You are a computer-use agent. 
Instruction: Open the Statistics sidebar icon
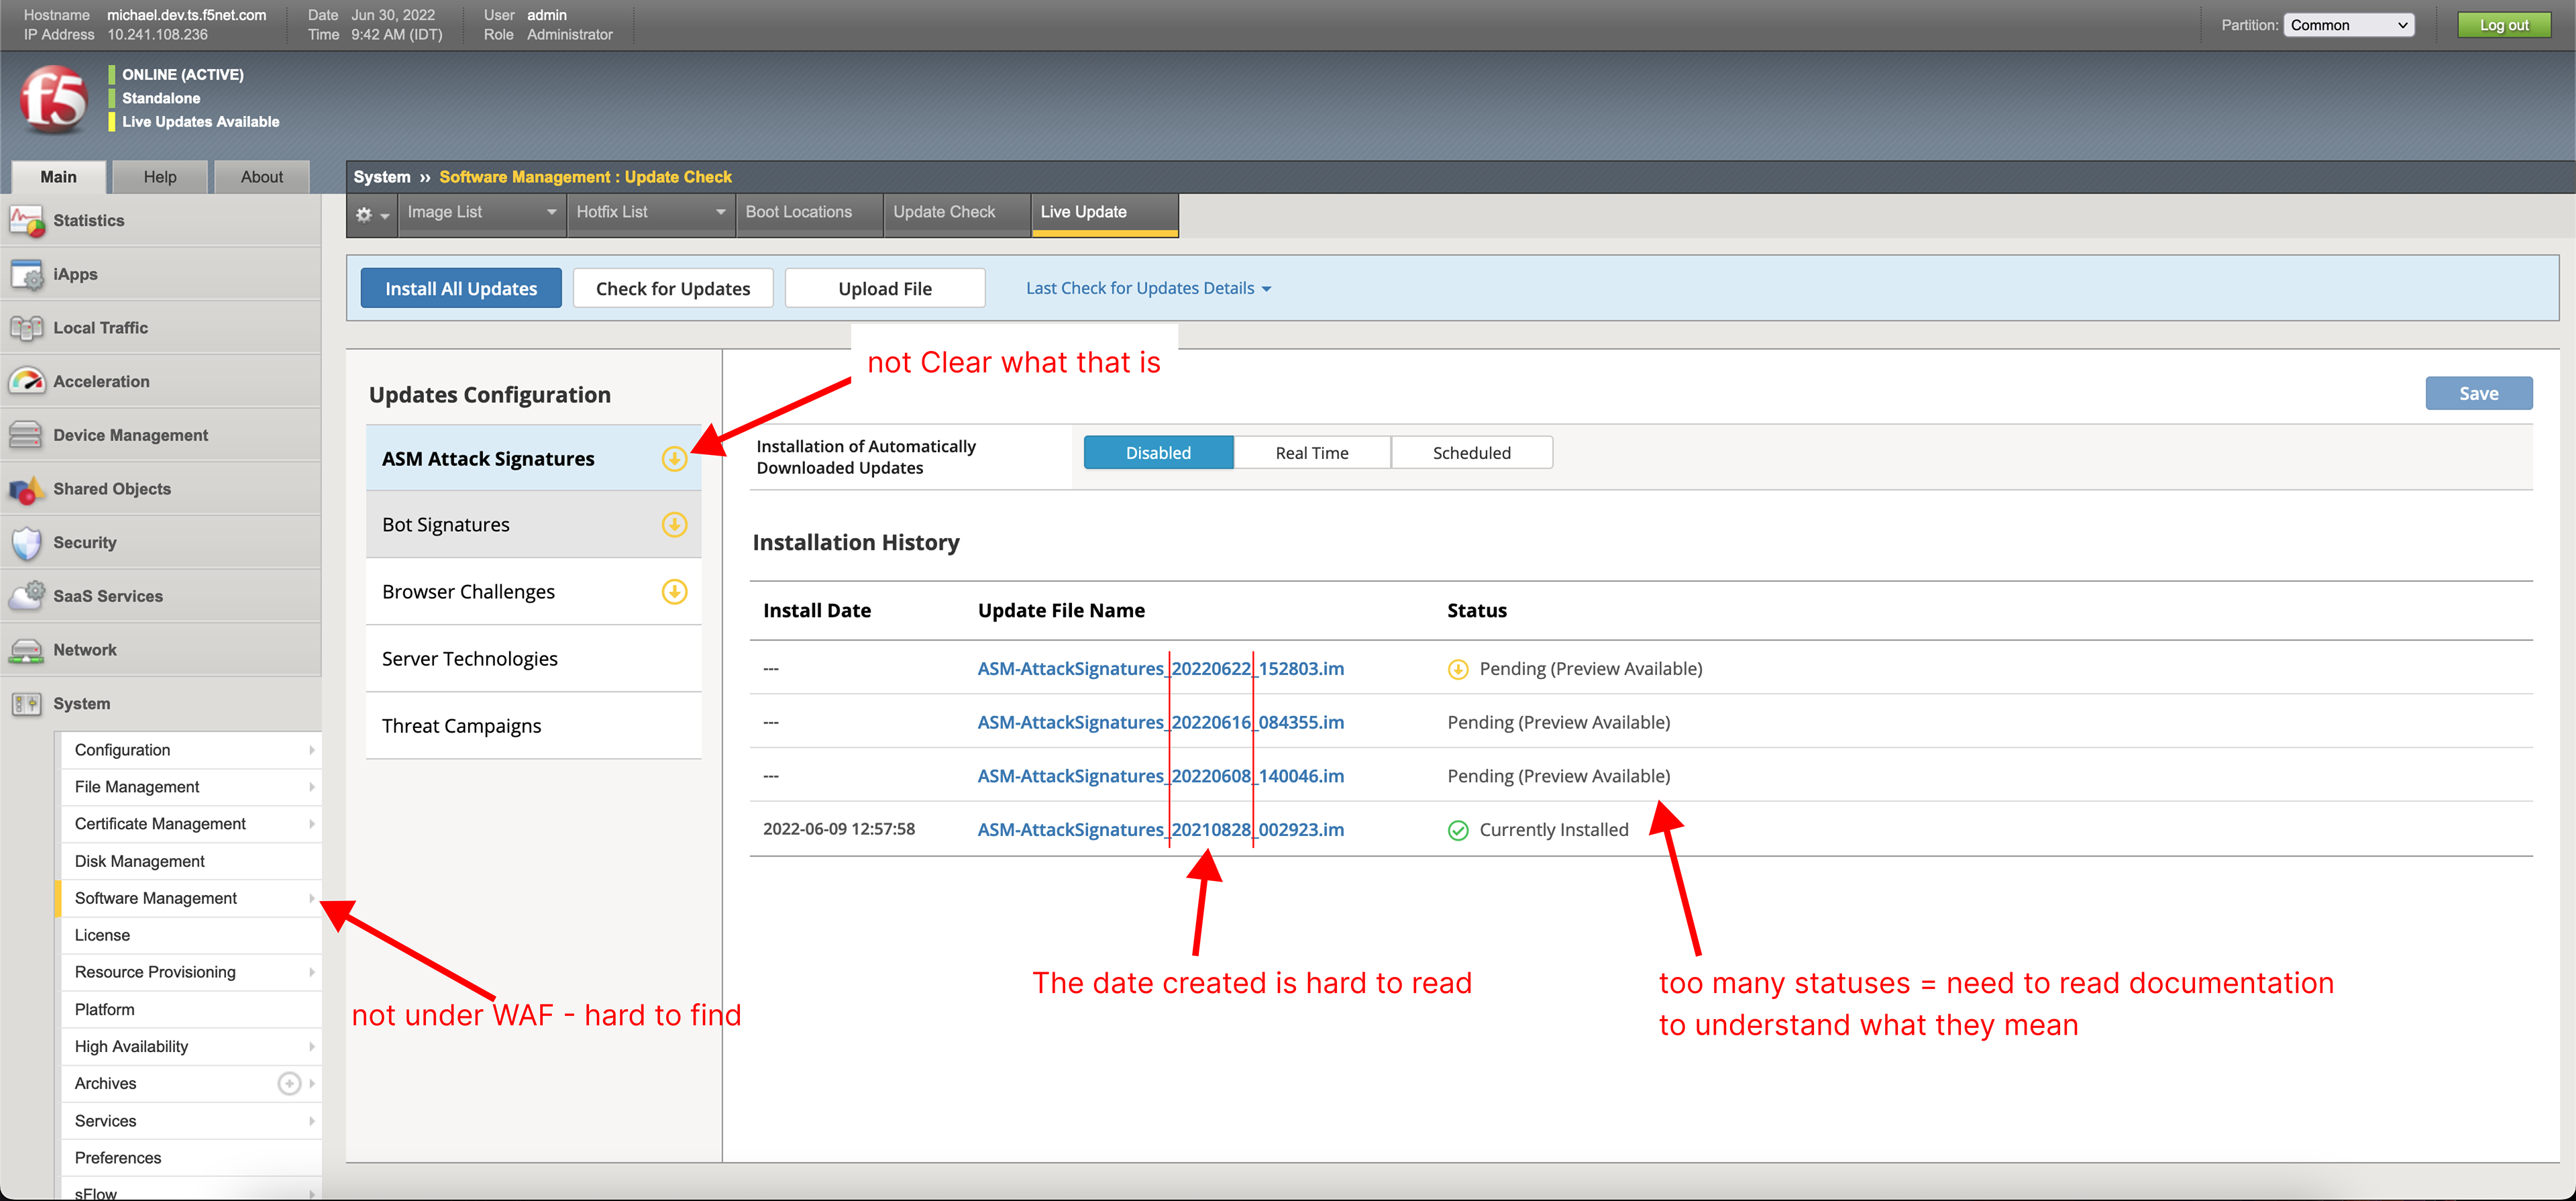[27, 221]
